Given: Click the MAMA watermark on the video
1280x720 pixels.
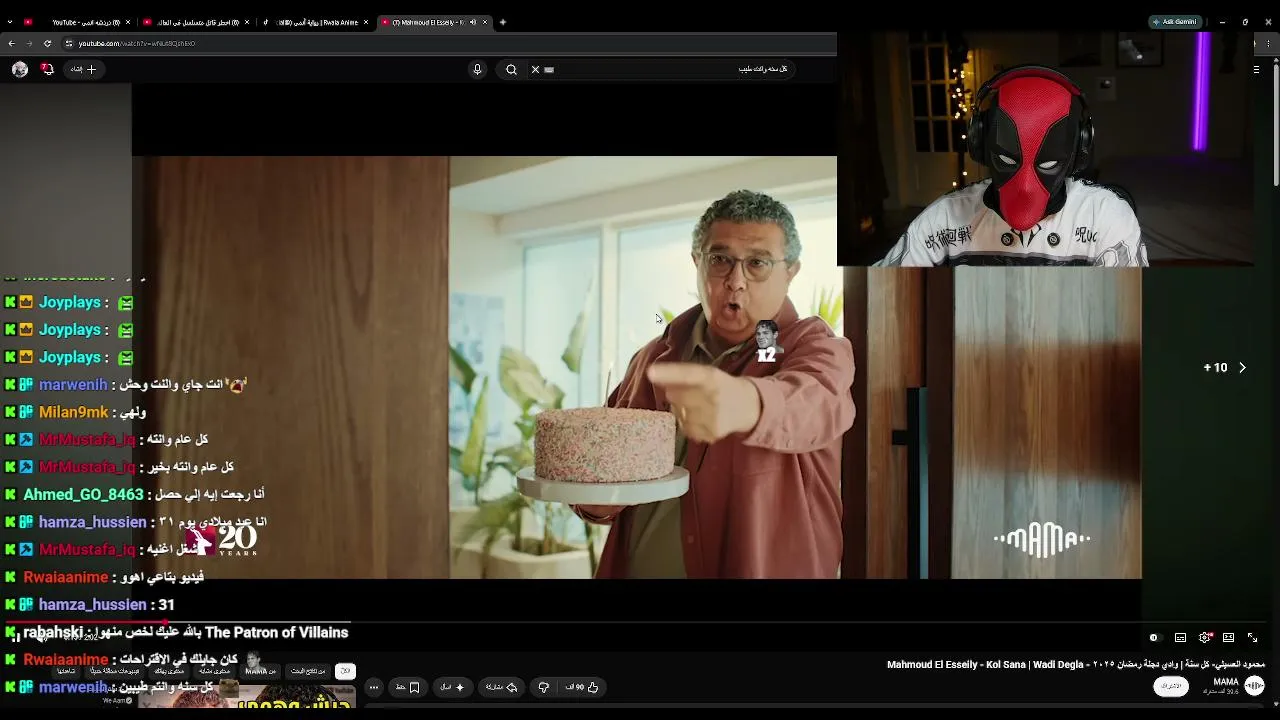Looking at the screenshot, I should pos(1042,539).
